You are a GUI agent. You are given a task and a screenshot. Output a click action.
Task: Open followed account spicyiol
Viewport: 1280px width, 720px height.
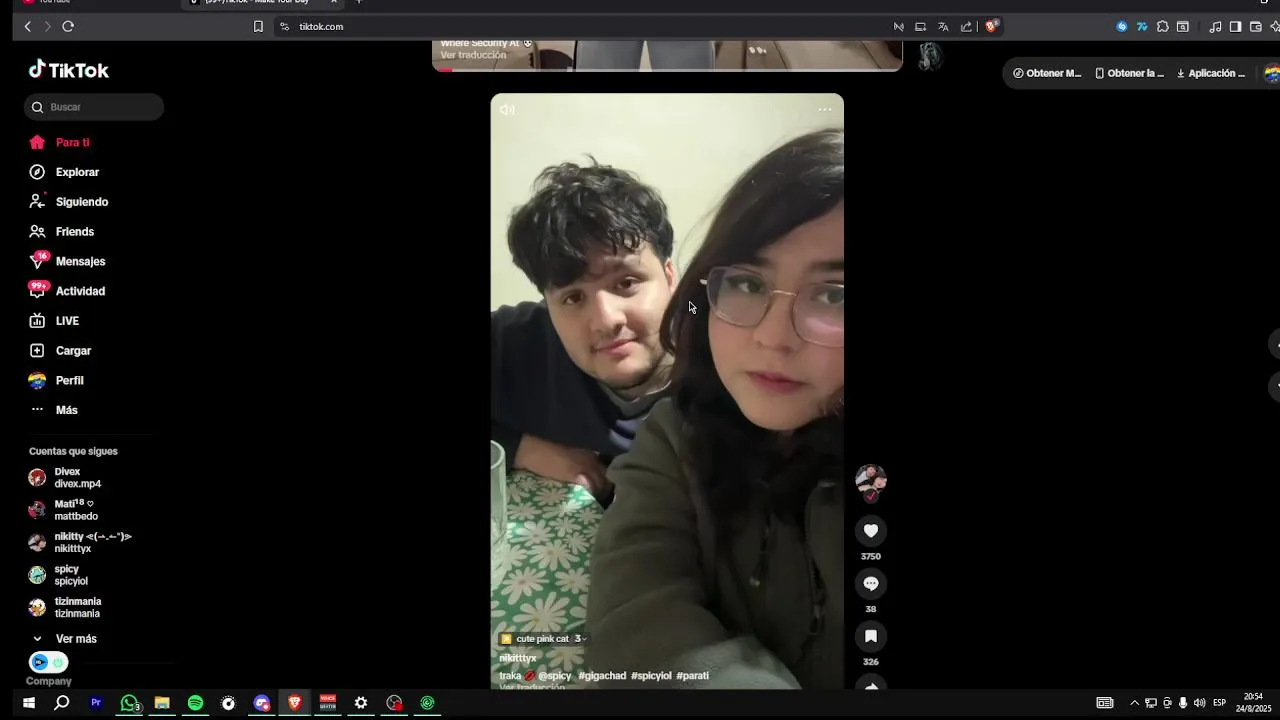(x=58, y=575)
